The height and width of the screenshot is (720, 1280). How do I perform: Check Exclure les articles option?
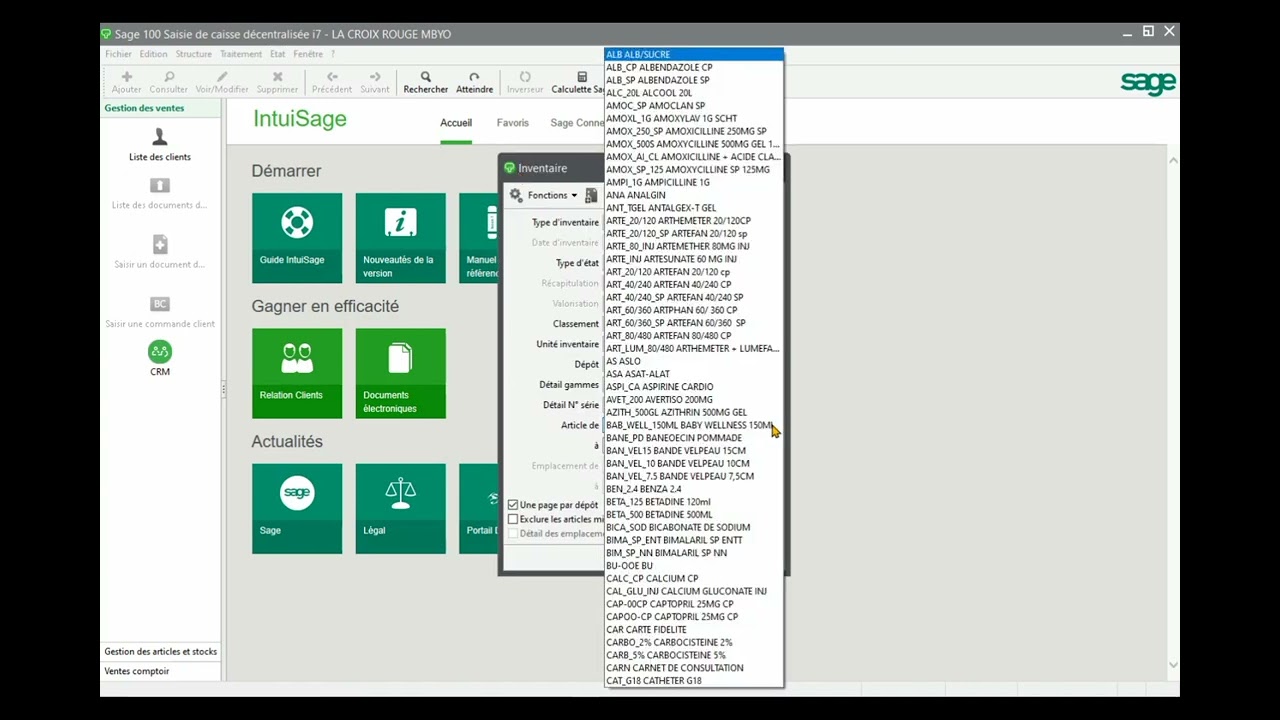[x=513, y=519]
